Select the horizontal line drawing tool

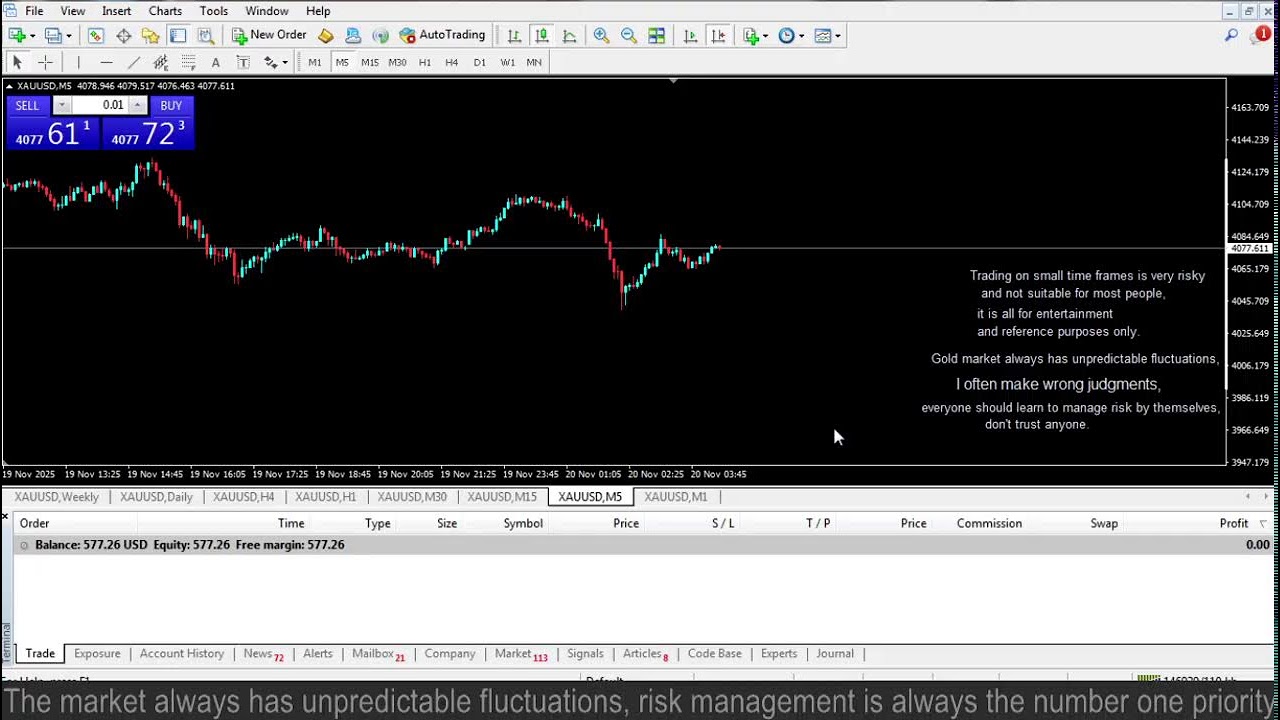coord(106,62)
